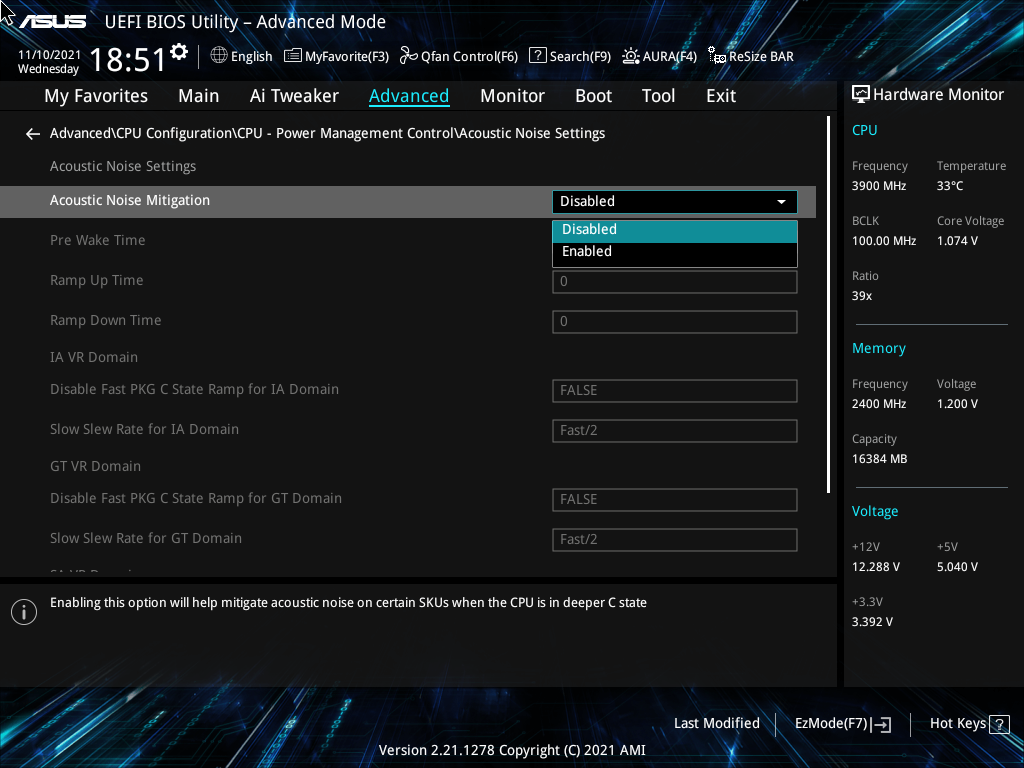Open Disable Fast PKG C State GT Domain box
This screenshot has height=768, width=1024.
pos(675,500)
